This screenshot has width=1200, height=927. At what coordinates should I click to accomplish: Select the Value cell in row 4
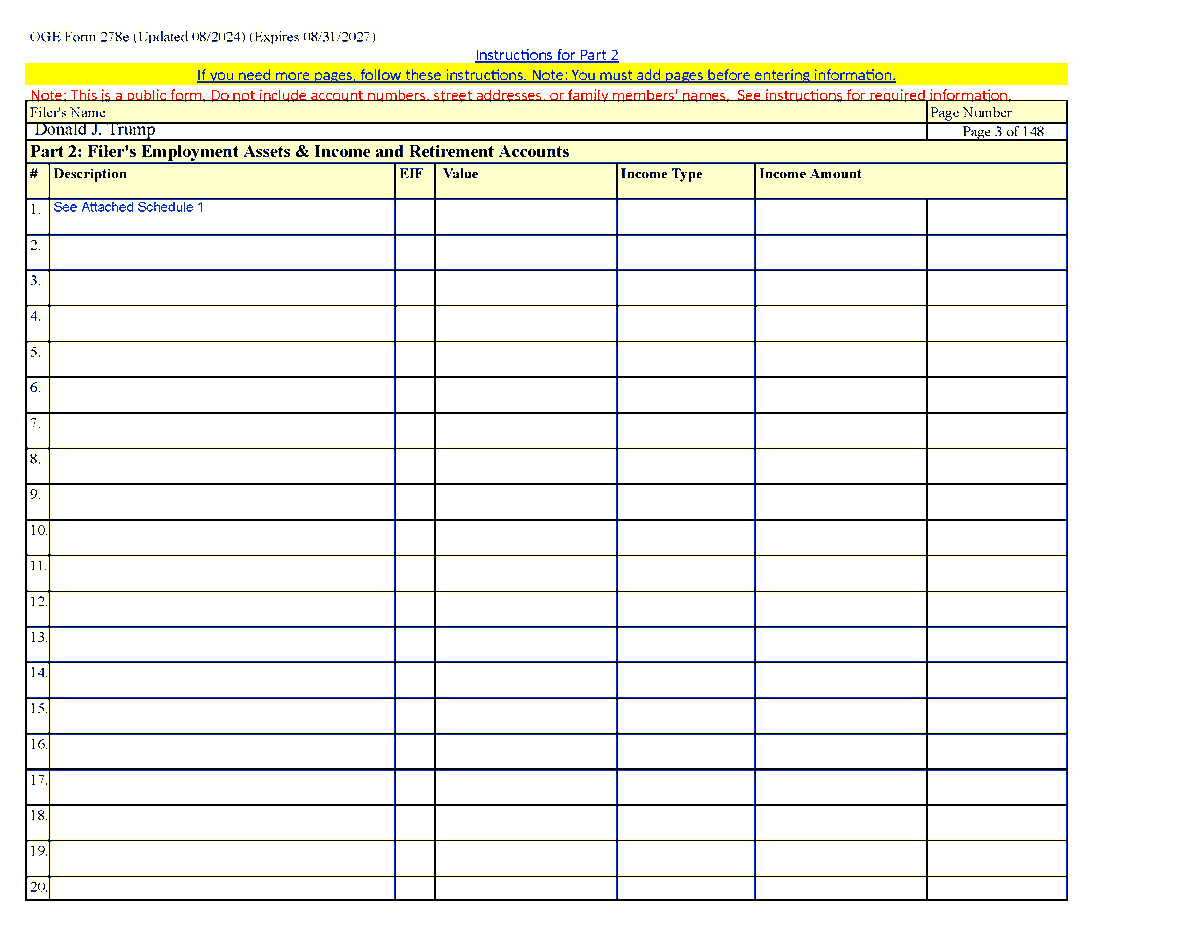click(526, 324)
